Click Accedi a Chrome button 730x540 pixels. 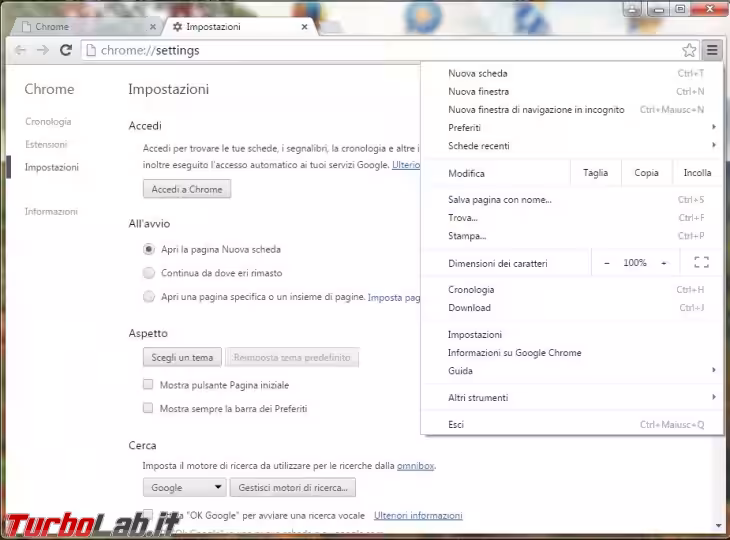tap(187, 189)
